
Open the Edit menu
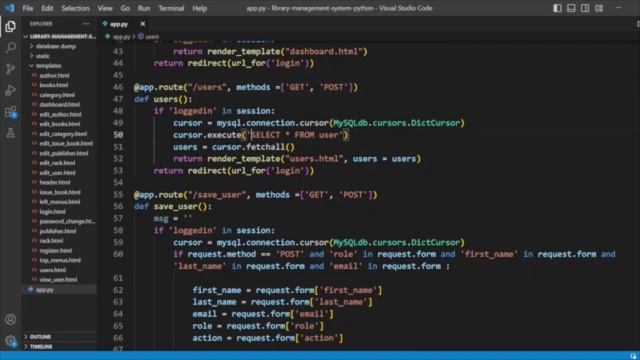coord(47,8)
